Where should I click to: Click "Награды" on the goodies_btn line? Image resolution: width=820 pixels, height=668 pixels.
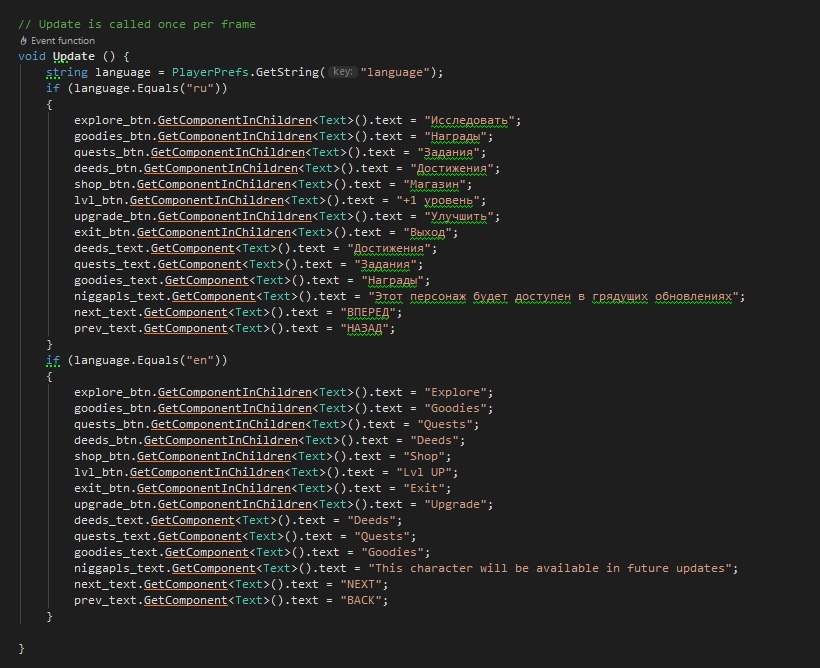coord(455,136)
